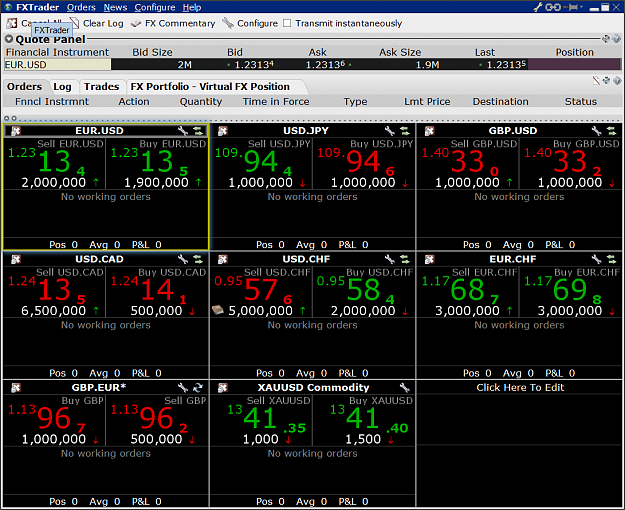Click the Time in Force column header

[276, 102]
